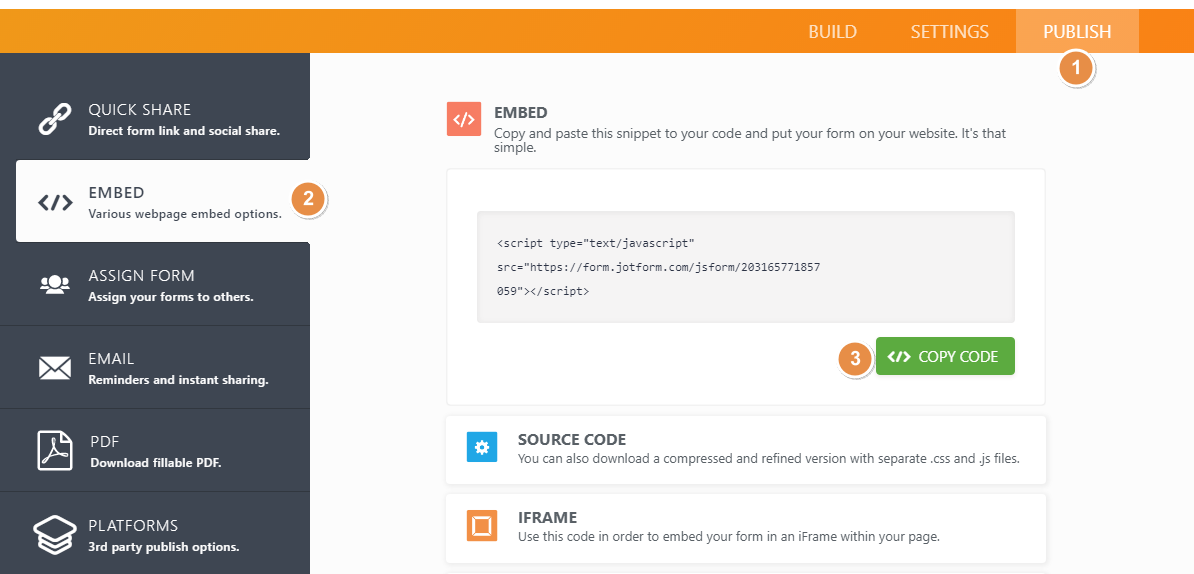Click the red Embed header icon
Image resolution: width=1194 pixels, height=574 pixels.
point(463,119)
